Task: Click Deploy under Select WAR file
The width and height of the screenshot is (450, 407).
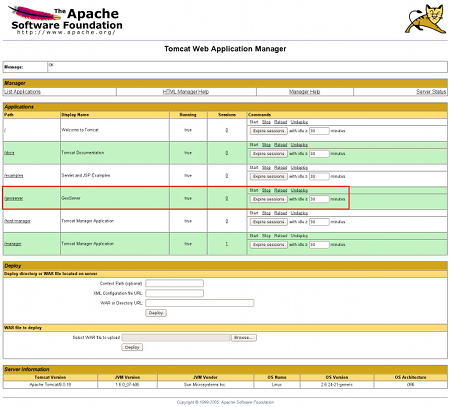Action: click(132, 347)
